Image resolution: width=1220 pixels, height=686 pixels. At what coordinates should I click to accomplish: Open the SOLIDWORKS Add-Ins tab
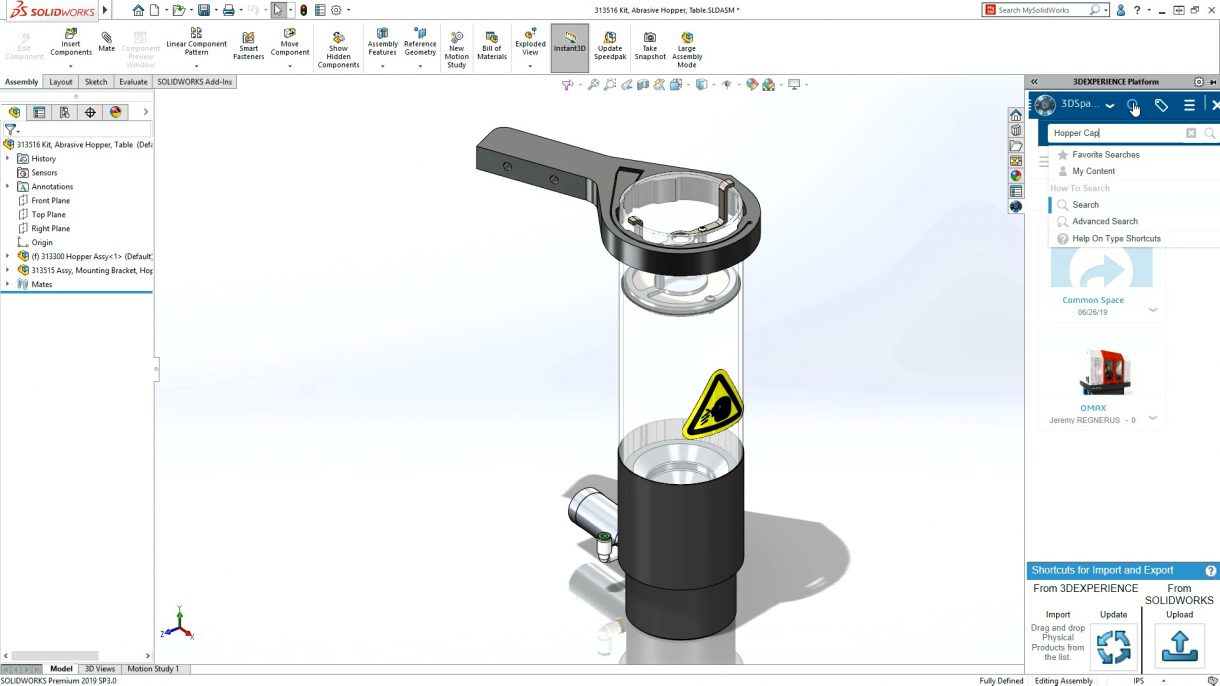tap(195, 82)
